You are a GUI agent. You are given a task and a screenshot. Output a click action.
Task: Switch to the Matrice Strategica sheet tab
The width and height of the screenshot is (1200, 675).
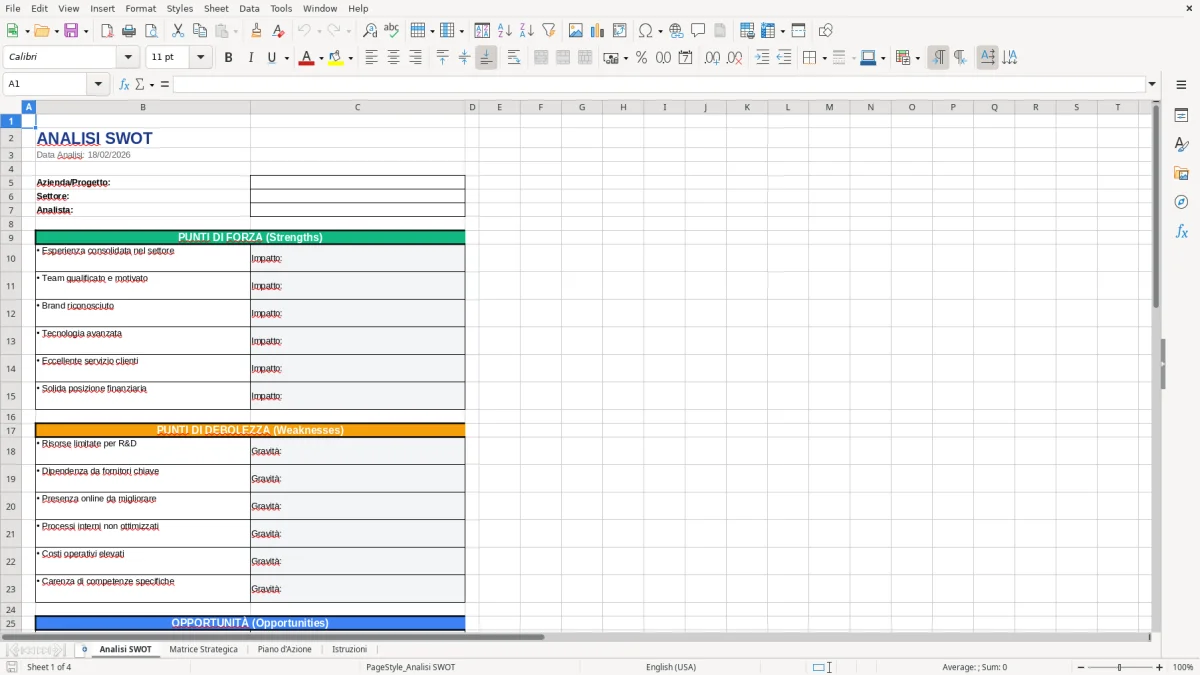tap(204, 648)
